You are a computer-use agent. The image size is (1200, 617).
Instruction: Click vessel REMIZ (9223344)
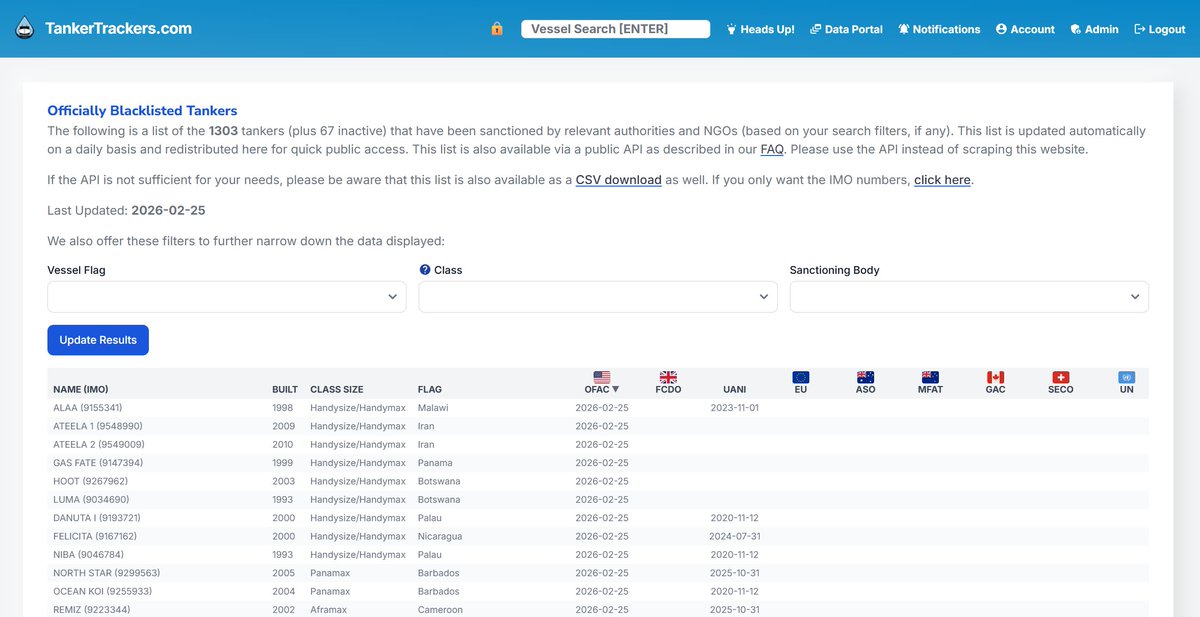[92, 609]
